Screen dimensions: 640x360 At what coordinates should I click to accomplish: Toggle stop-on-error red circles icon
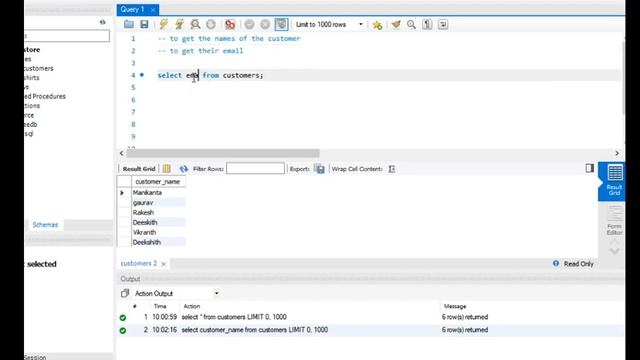pos(230,24)
